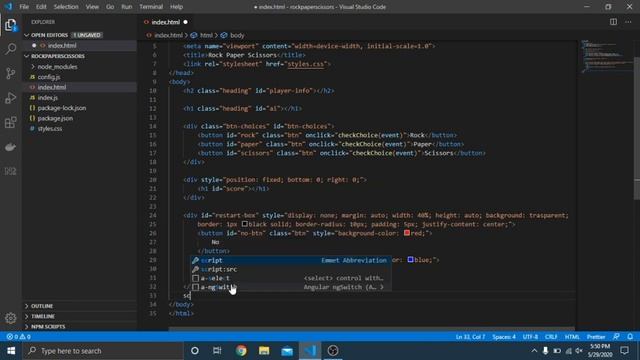
Task: Open the Help menu
Action: click(x=176, y=7)
